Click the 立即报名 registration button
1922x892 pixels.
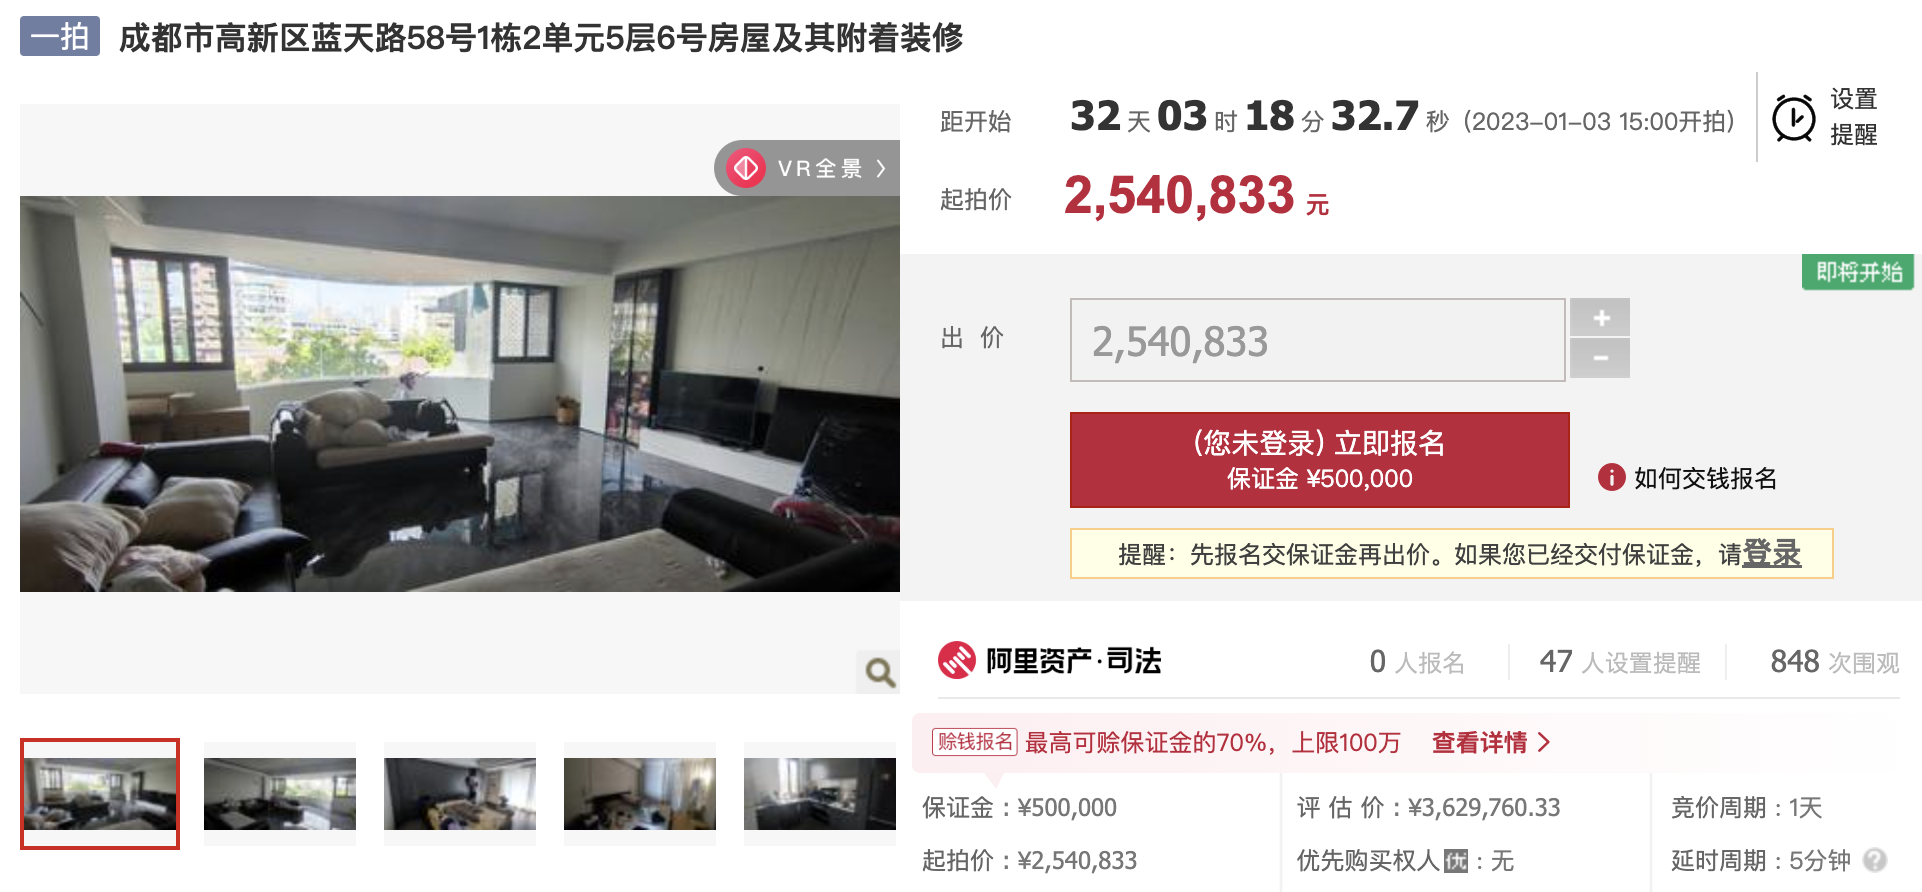point(1319,460)
